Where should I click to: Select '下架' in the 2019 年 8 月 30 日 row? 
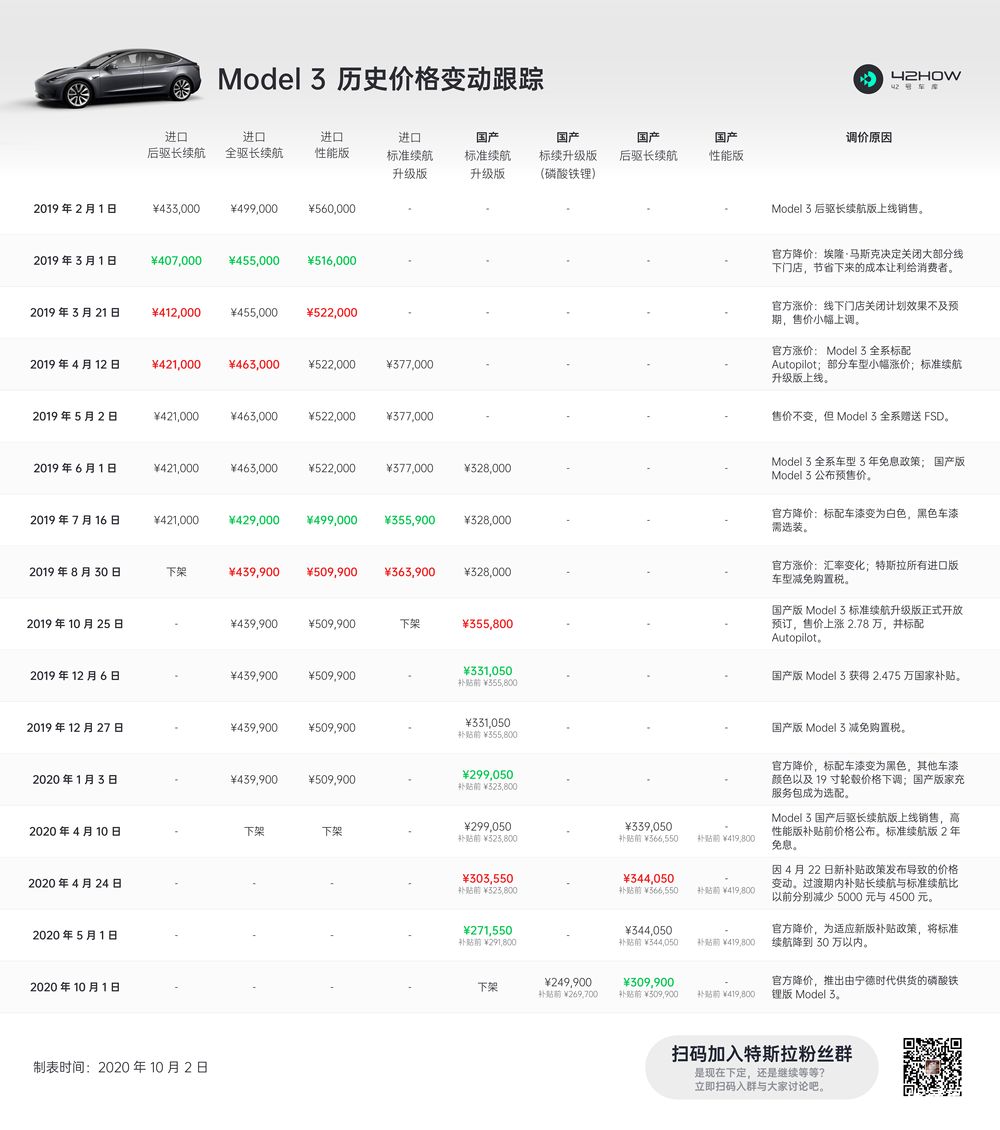(x=176, y=572)
